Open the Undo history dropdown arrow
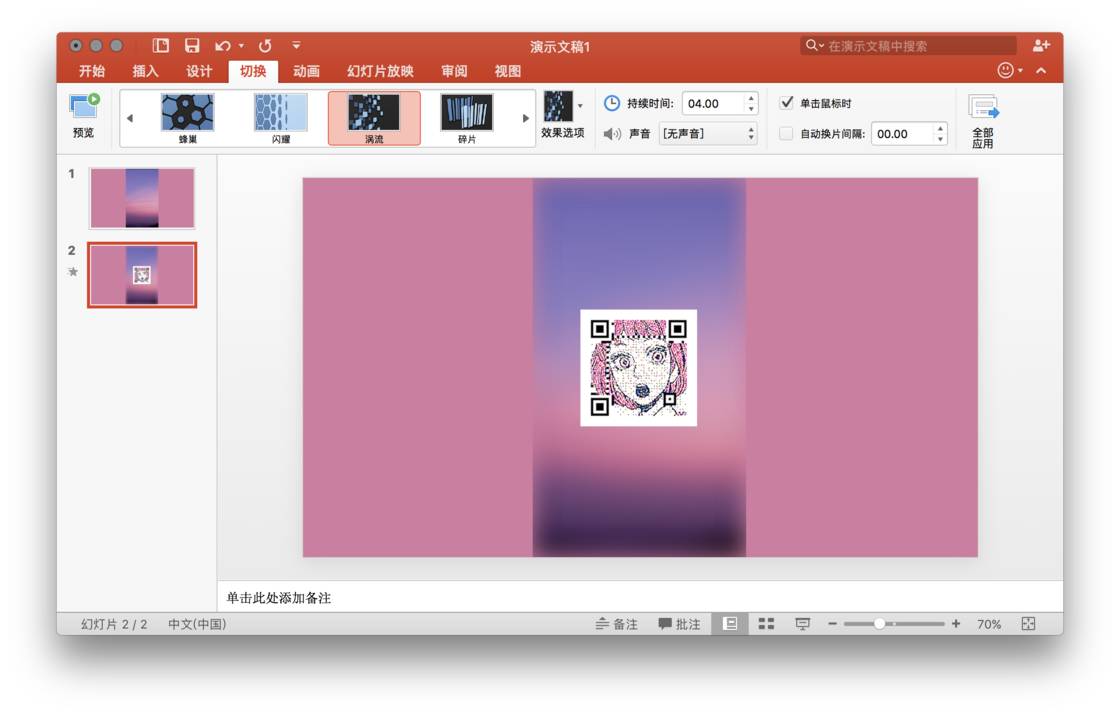1120x716 pixels. click(x=241, y=46)
